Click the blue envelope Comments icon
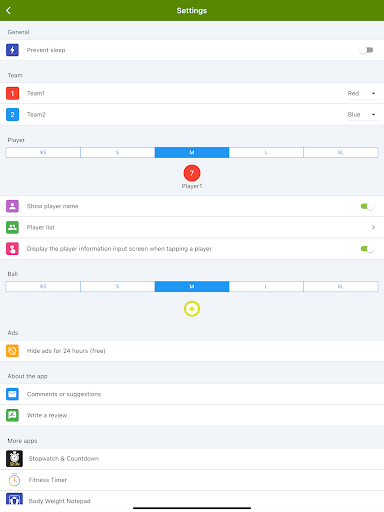384x512 pixels. point(12,394)
